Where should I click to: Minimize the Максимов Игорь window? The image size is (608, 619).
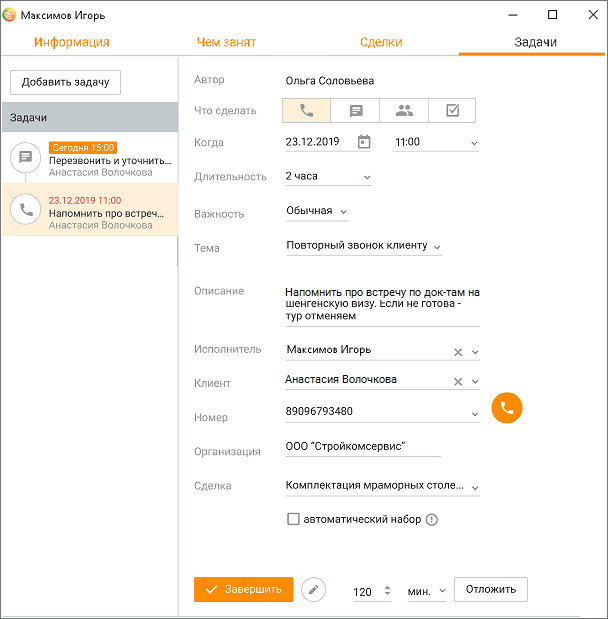(x=512, y=15)
